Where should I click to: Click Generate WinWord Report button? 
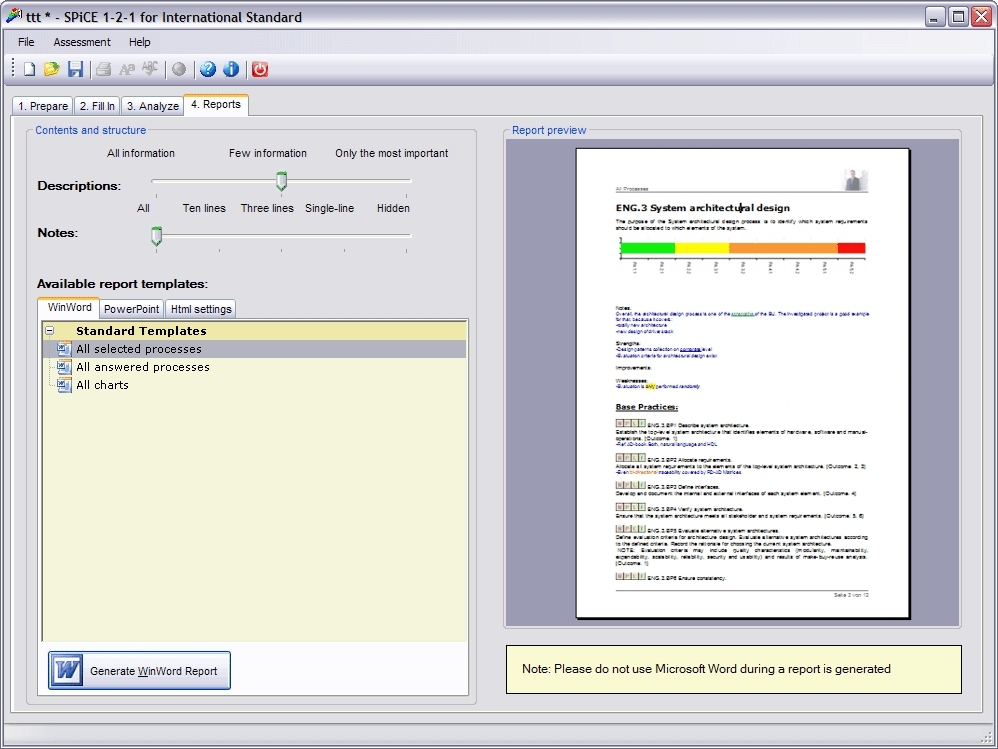(140, 671)
